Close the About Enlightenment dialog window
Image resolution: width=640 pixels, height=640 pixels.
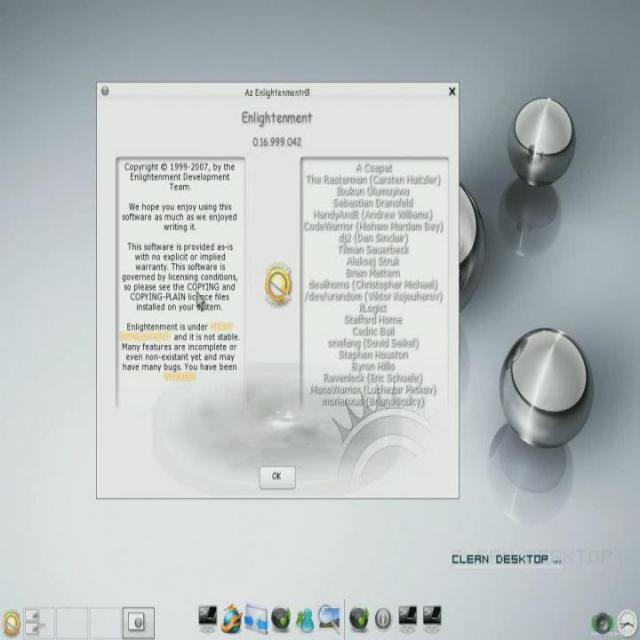pyautogui.click(x=452, y=91)
